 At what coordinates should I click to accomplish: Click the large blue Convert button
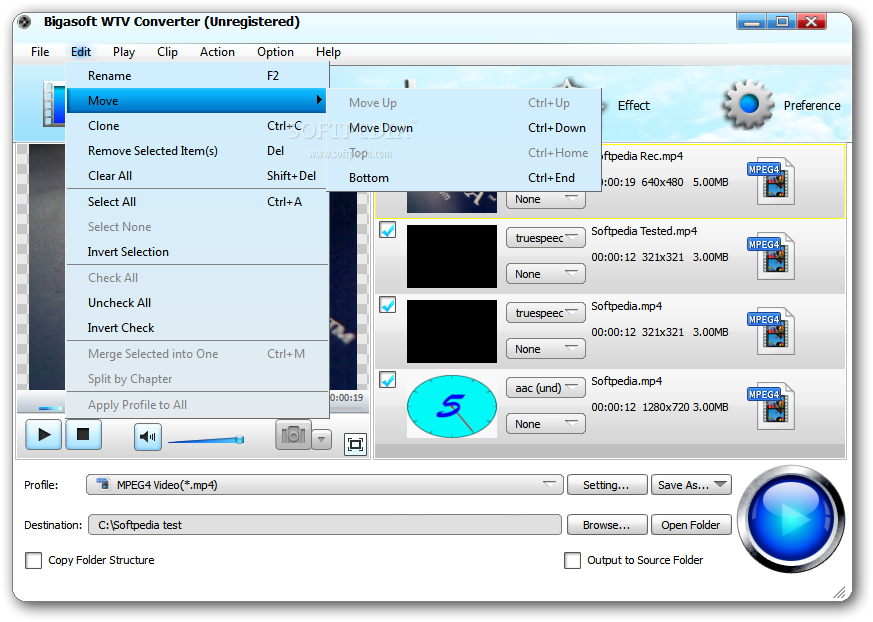[x=791, y=518]
